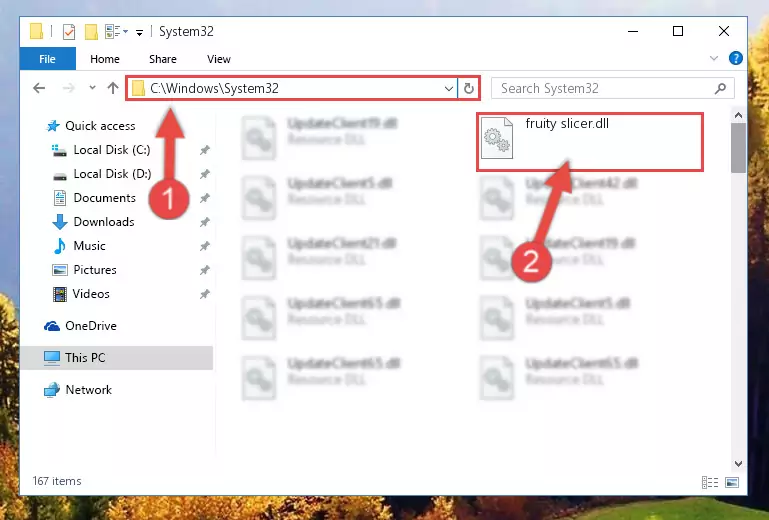Go back with the left arrow
Viewport: 769px width, 520px height.
tap(39, 88)
